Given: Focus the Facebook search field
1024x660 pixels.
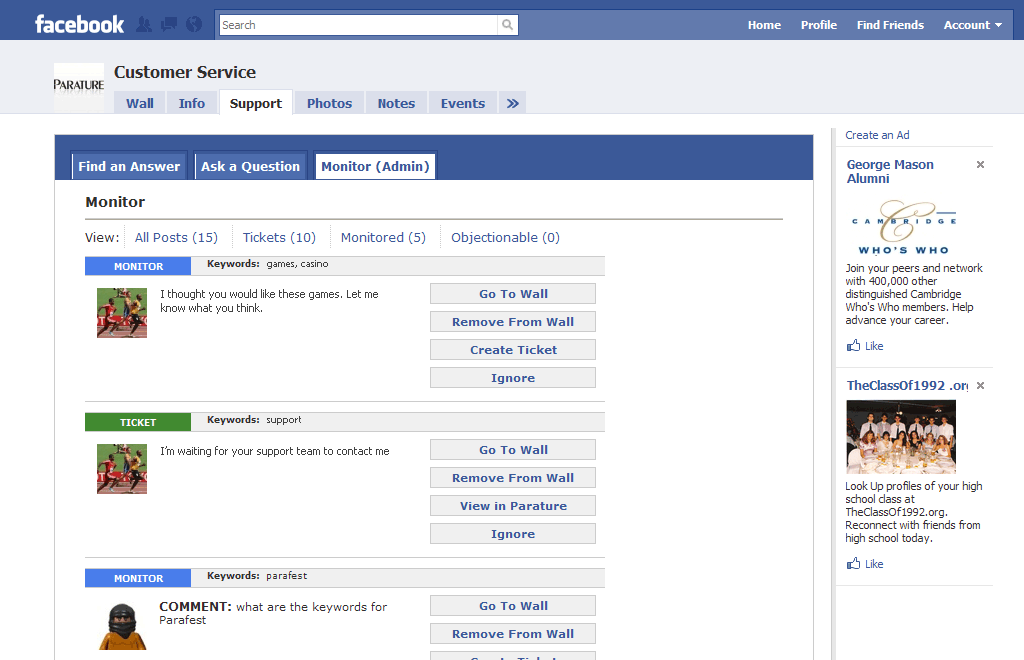Looking at the screenshot, I should click(358, 25).
